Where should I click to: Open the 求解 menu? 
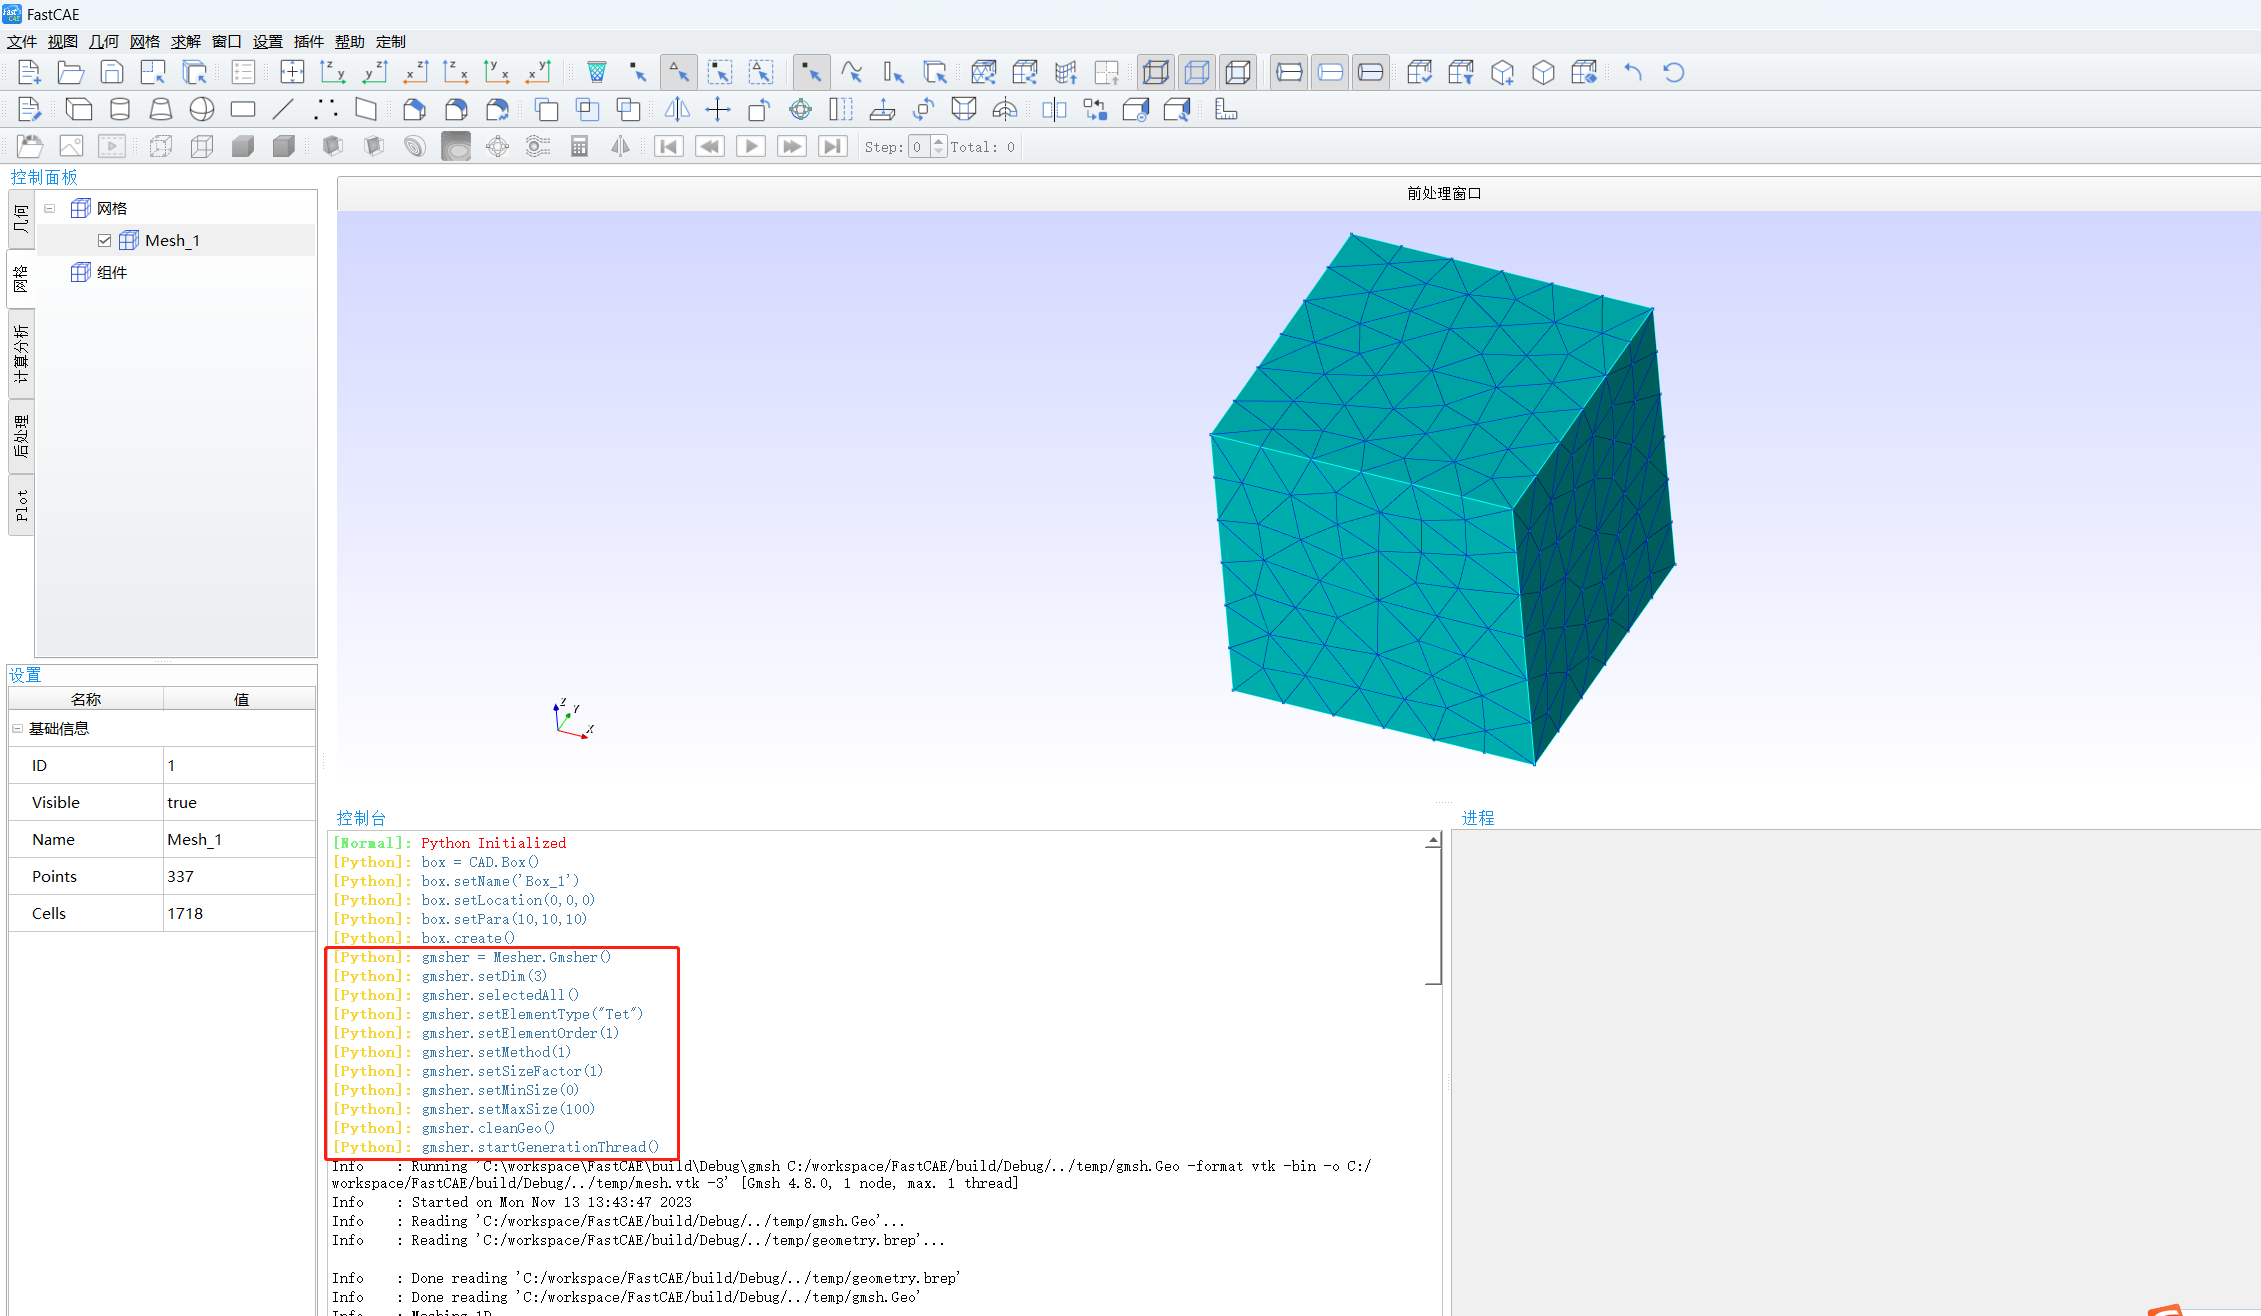(x=185, y=41)
